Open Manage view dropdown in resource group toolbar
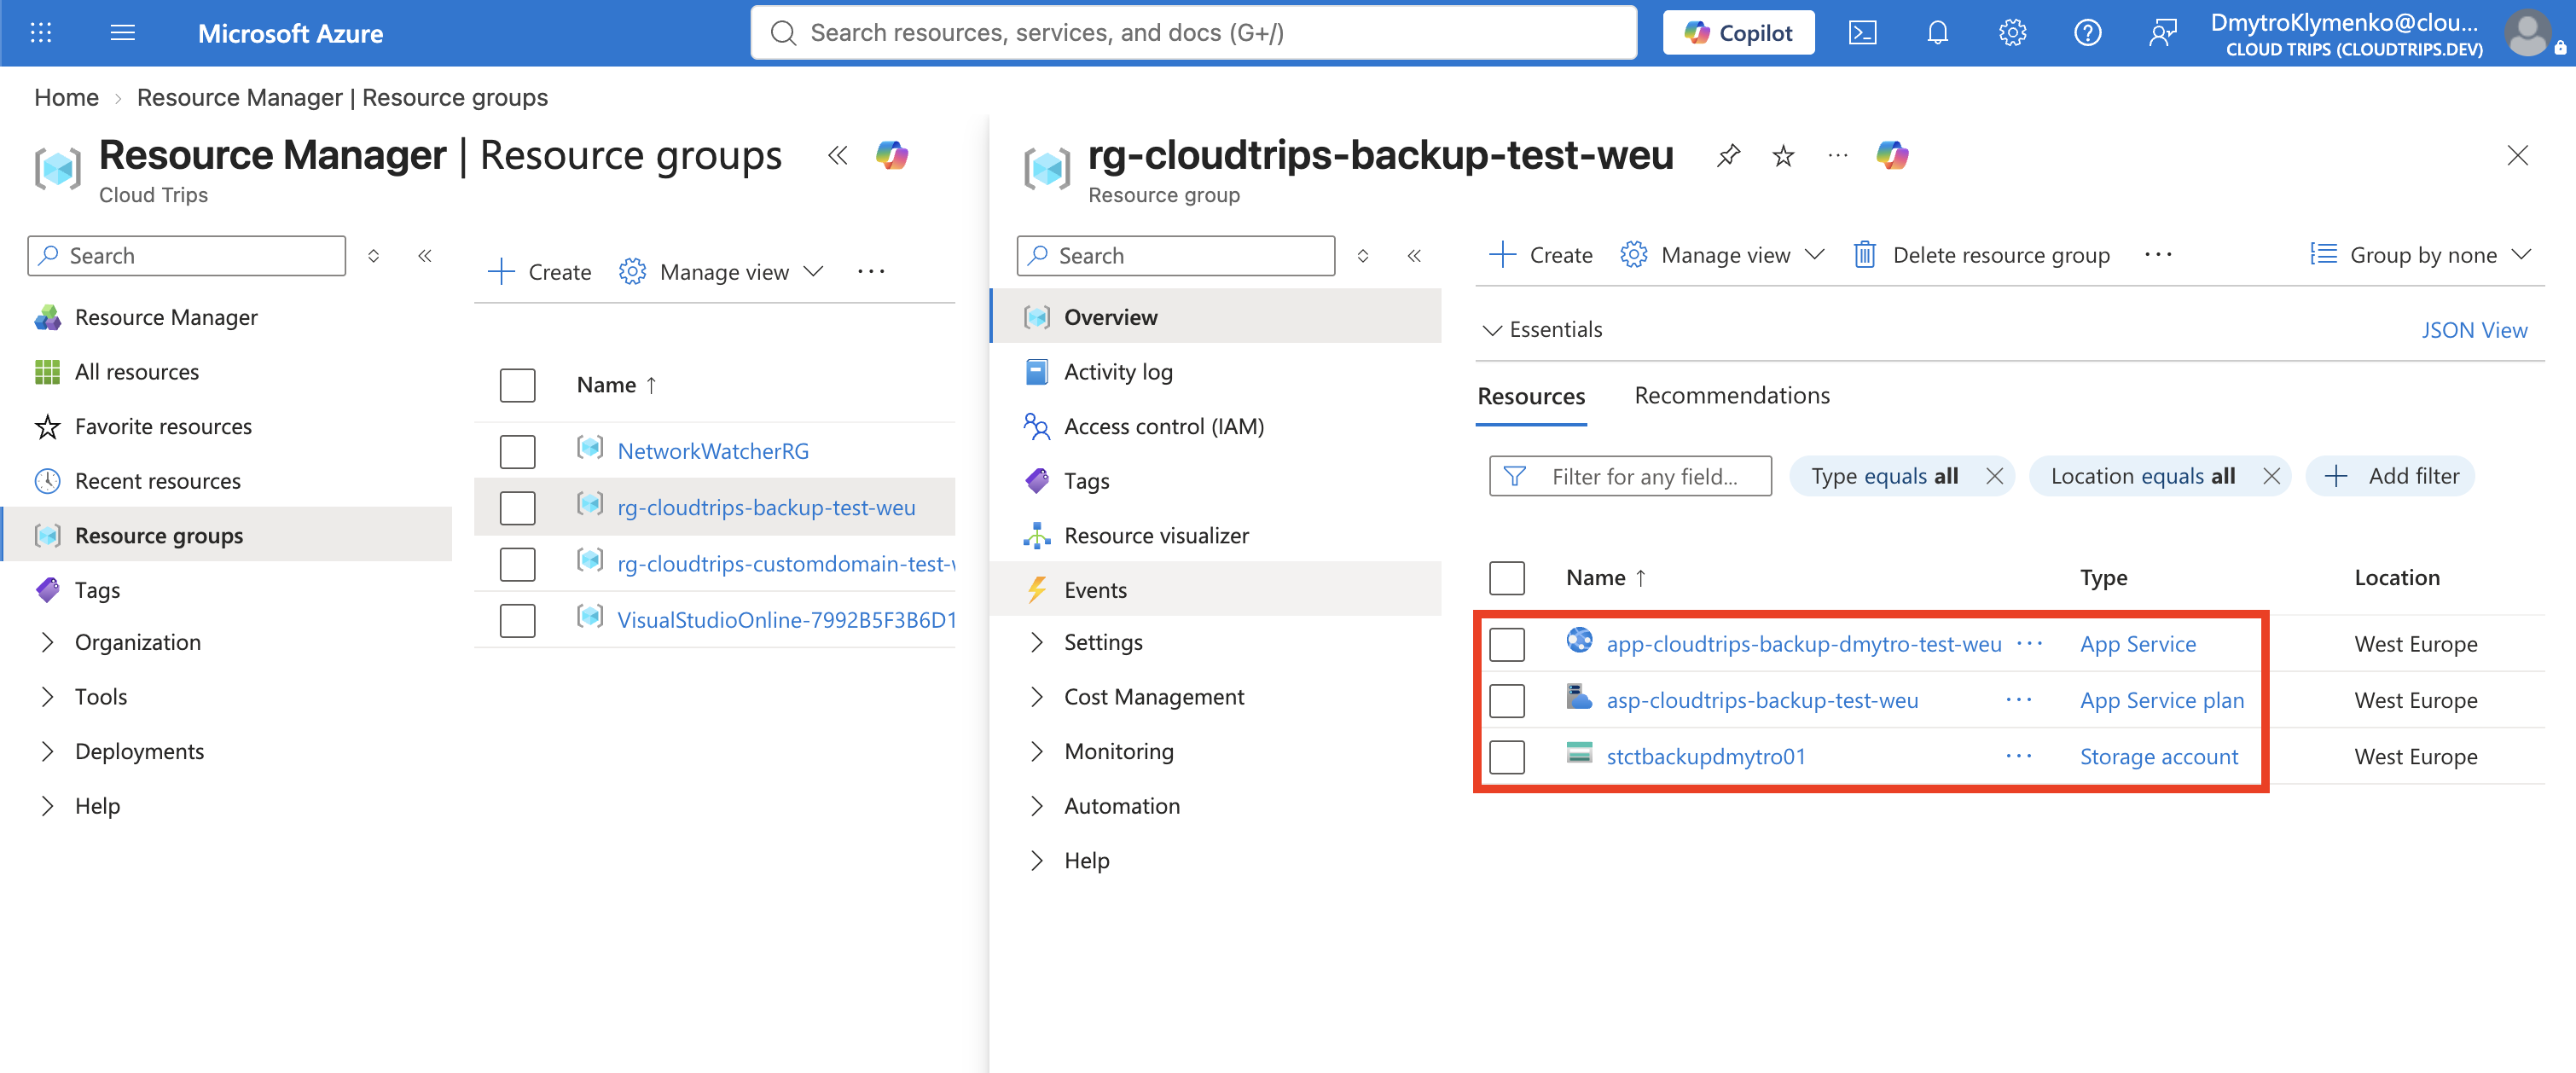 tap(1722, 255)
